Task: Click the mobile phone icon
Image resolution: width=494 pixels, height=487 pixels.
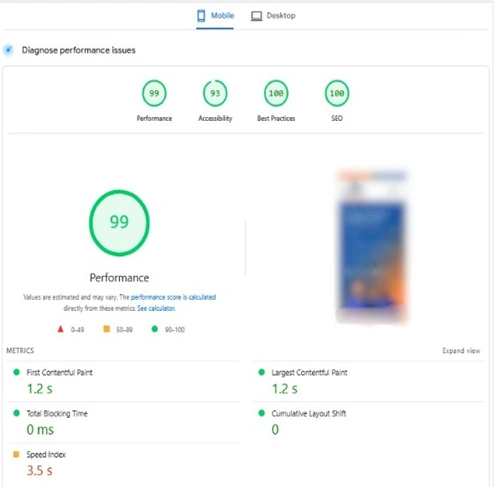Action: [201, 16]
